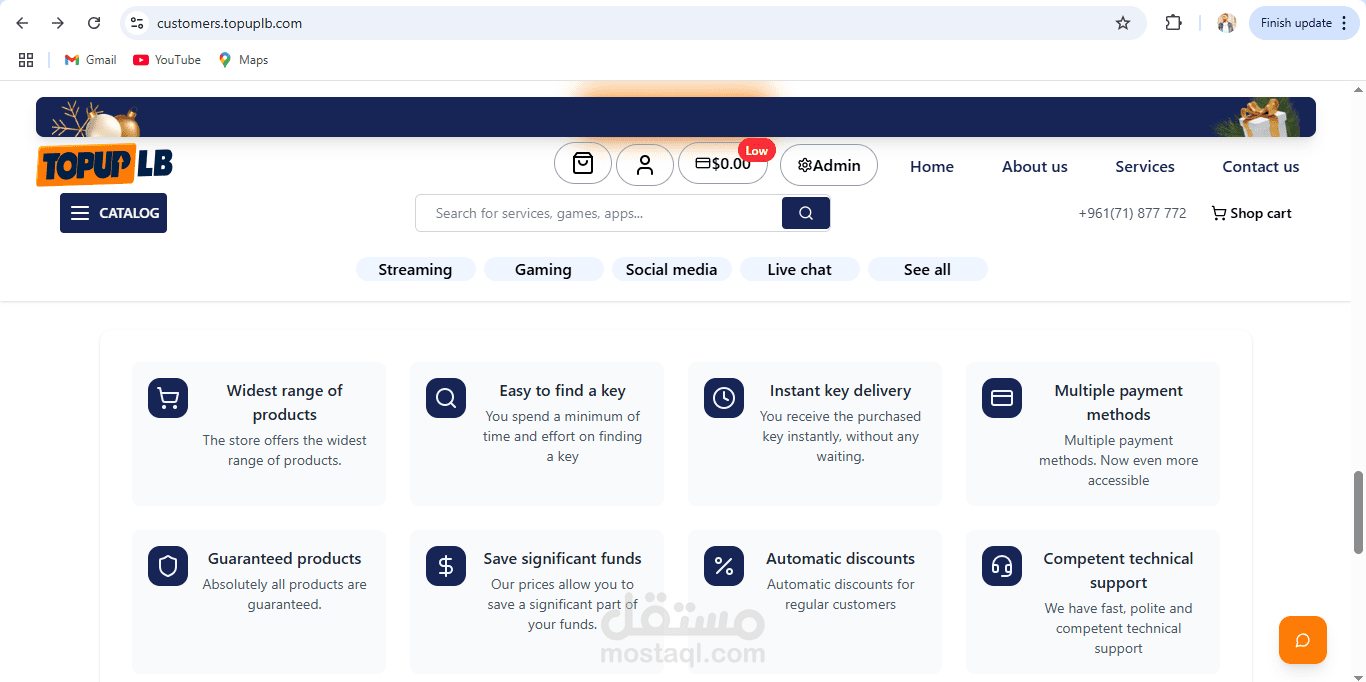The image size is (1366, 682).
Task: Select the Streaming category pill
Action: (415, 269)
